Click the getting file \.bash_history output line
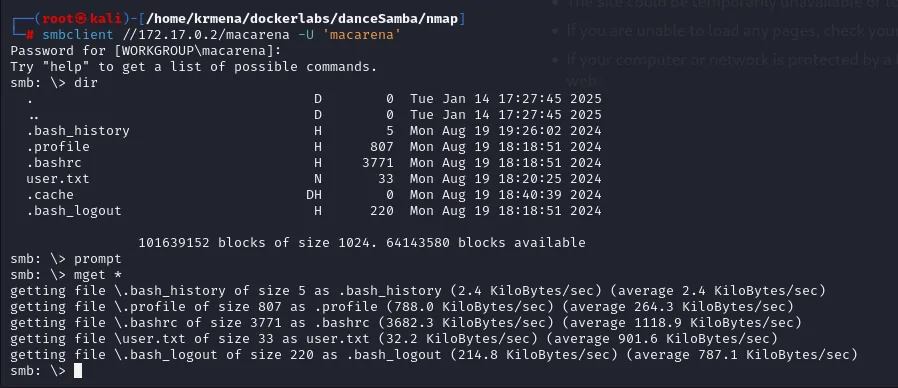Viewport: 898px width, 388px height. point(418,291)
